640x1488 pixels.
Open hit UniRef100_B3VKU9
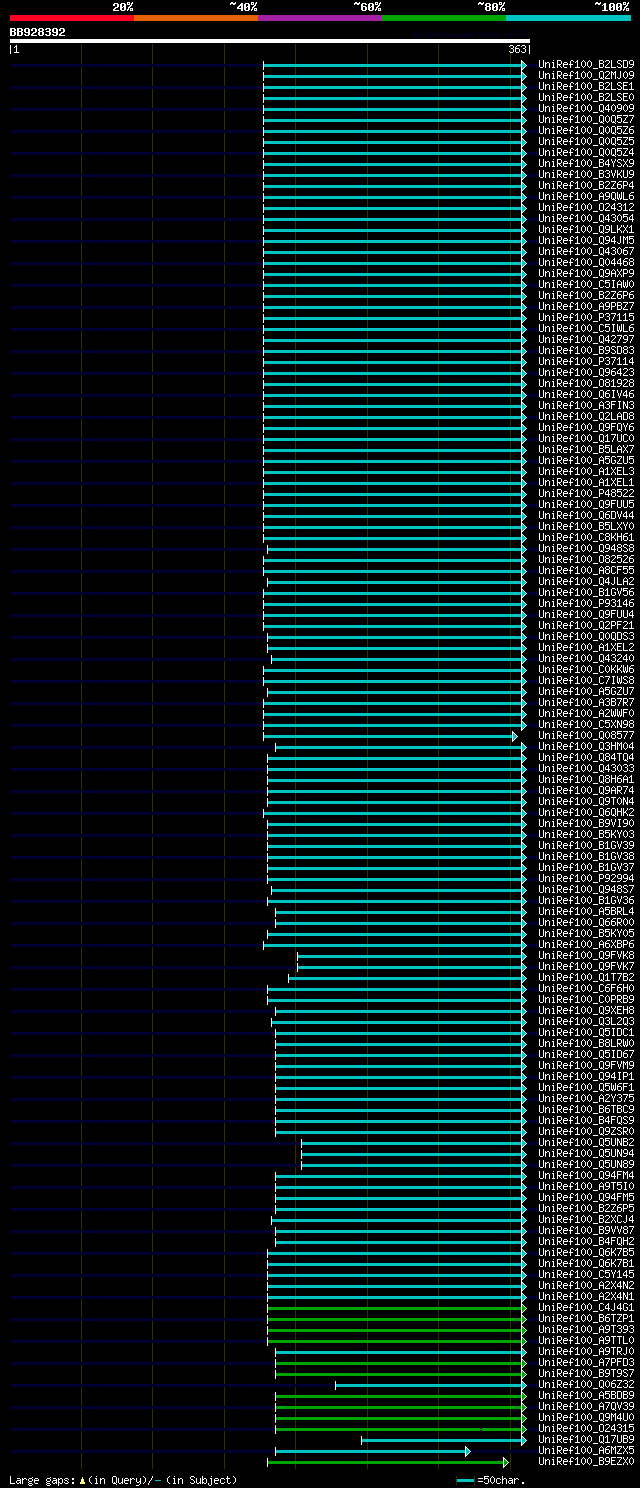click(x=586, y=174)
